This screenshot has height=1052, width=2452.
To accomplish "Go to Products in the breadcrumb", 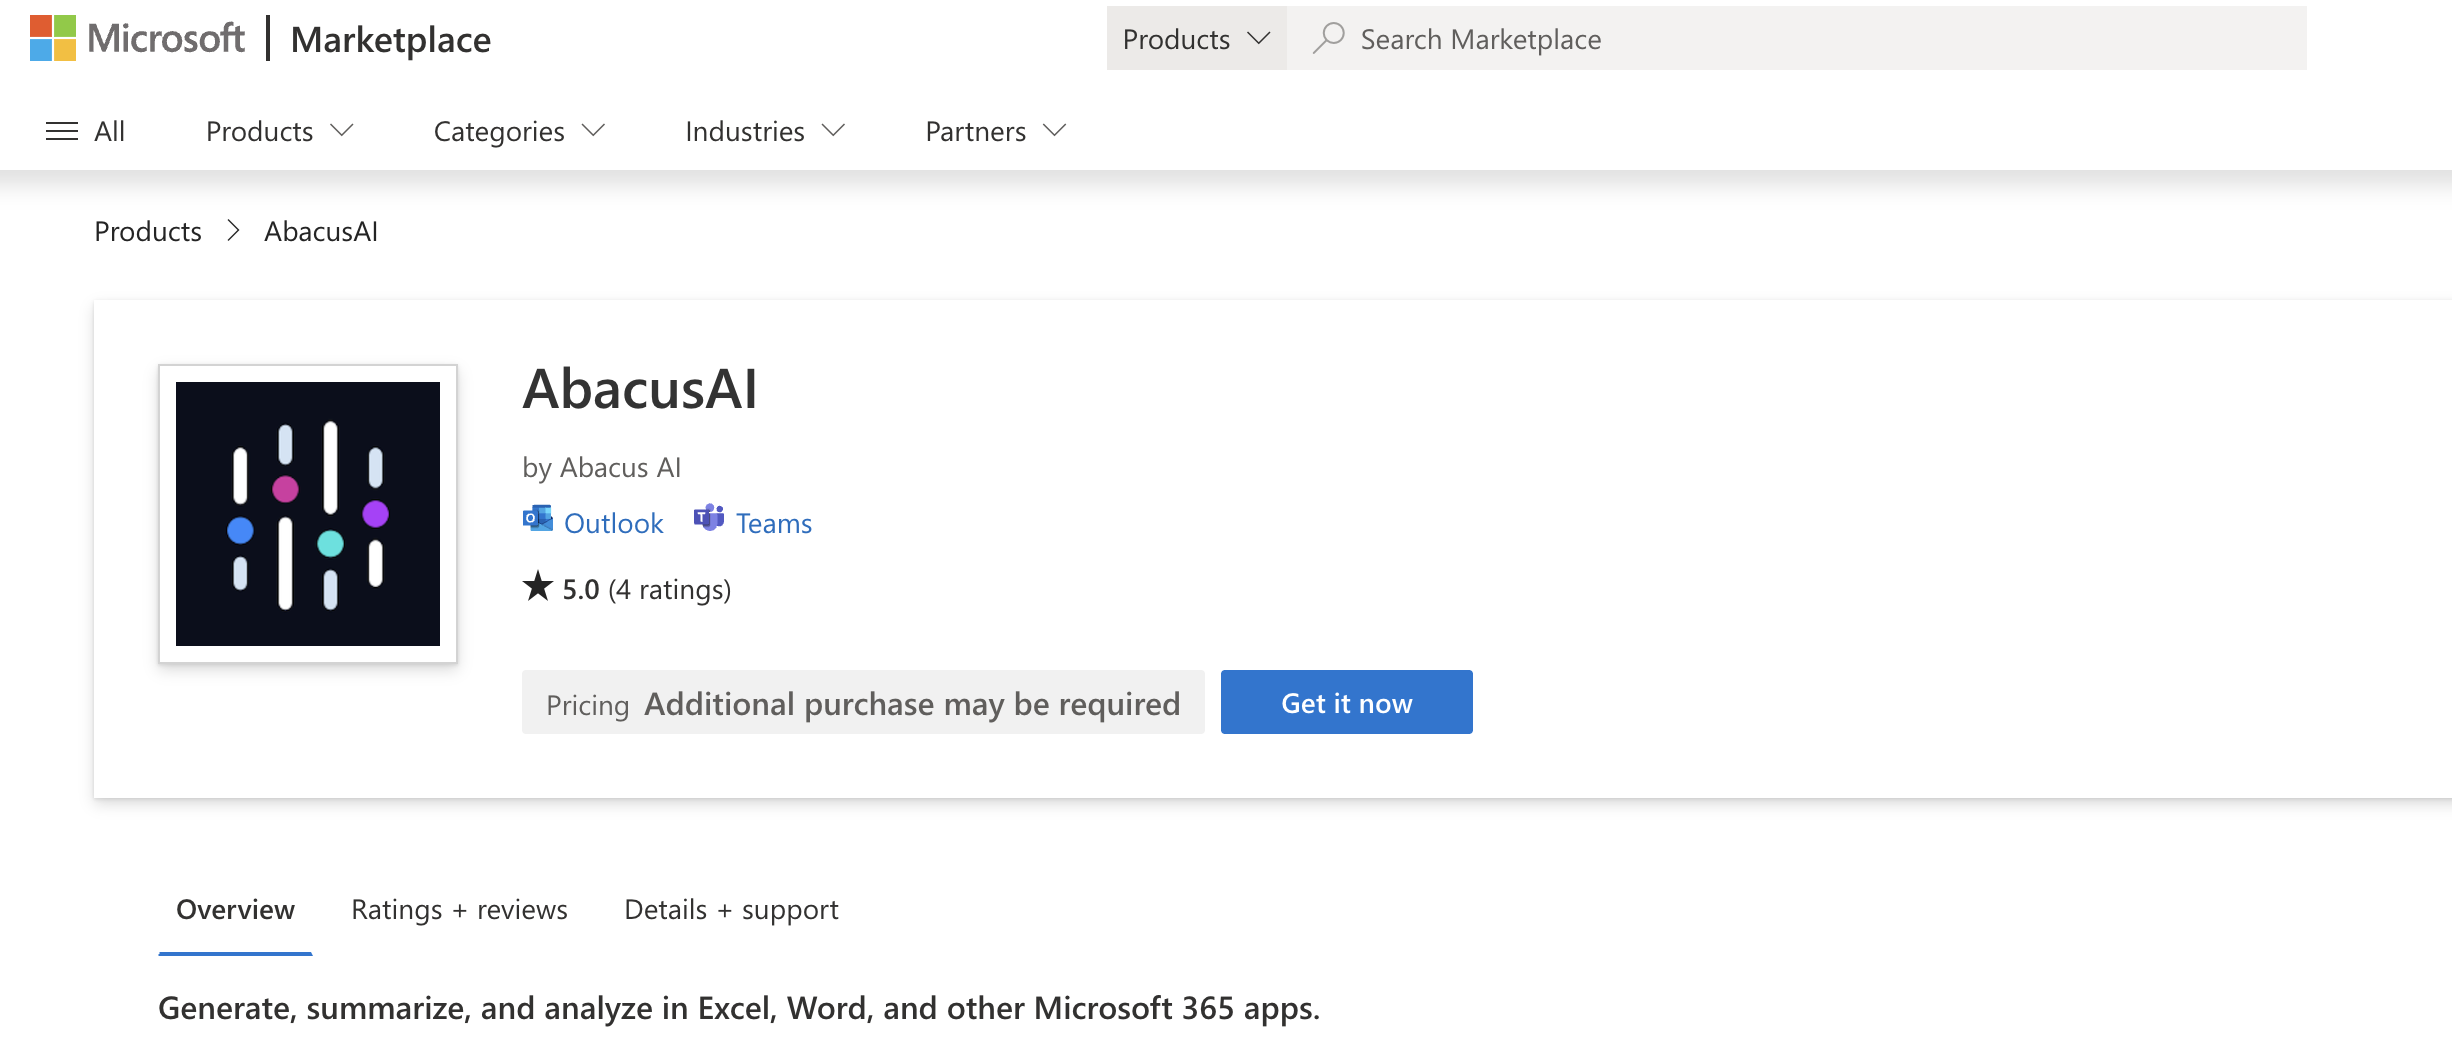I will pos(148,231).
